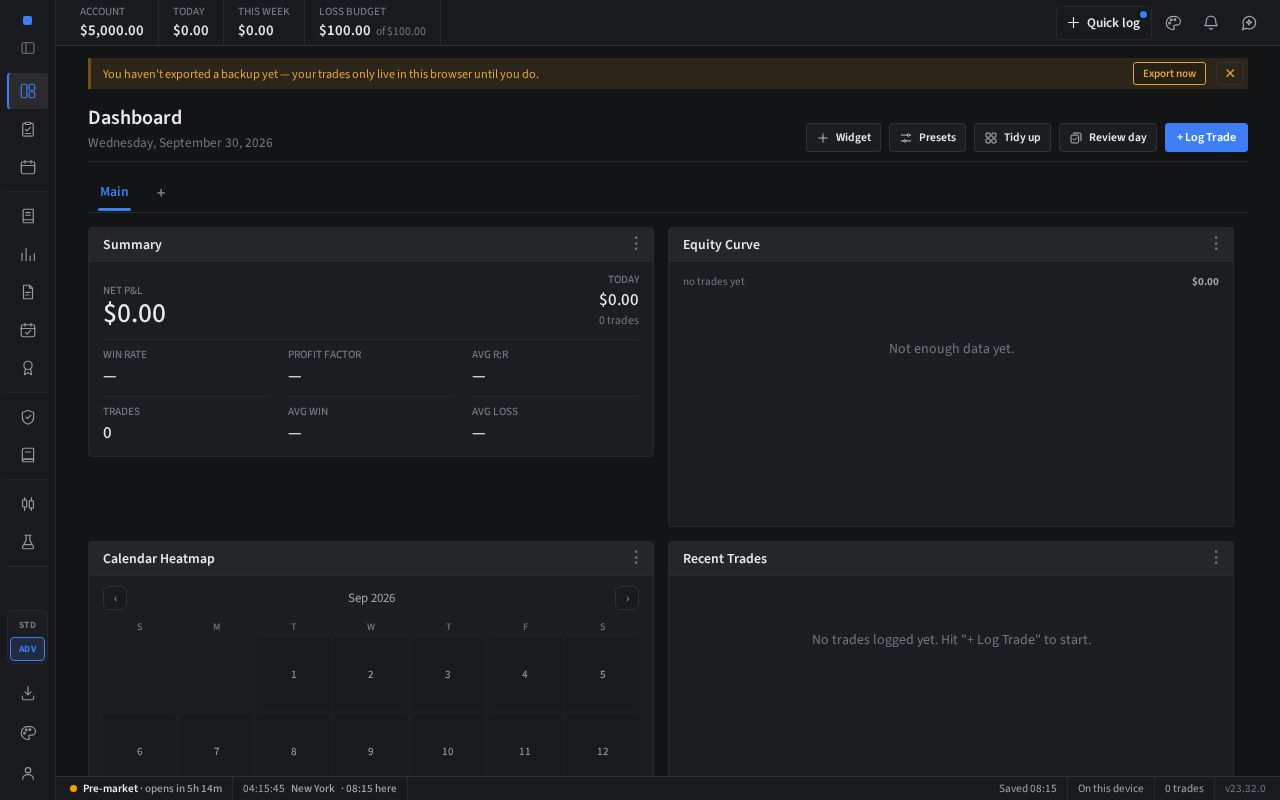Click the Saved 08:15 status entry
The image size is (1280, 800).
(1028, 788)
